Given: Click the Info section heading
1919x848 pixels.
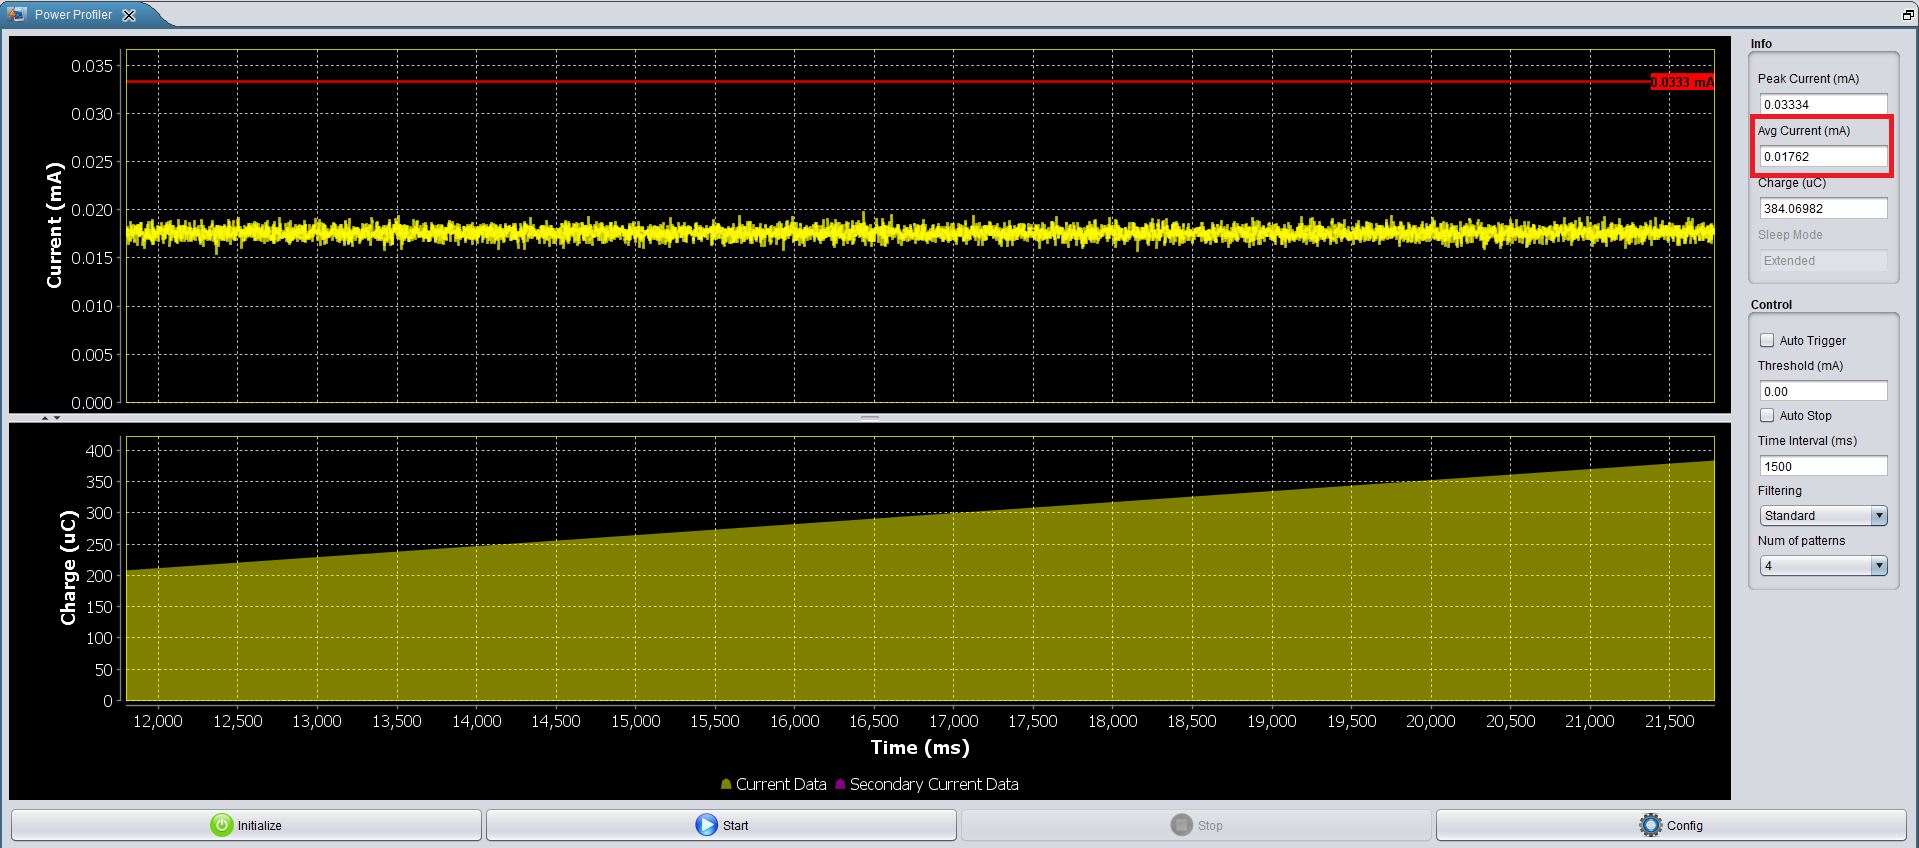Looking at the screenshot, I should 1761,44.
